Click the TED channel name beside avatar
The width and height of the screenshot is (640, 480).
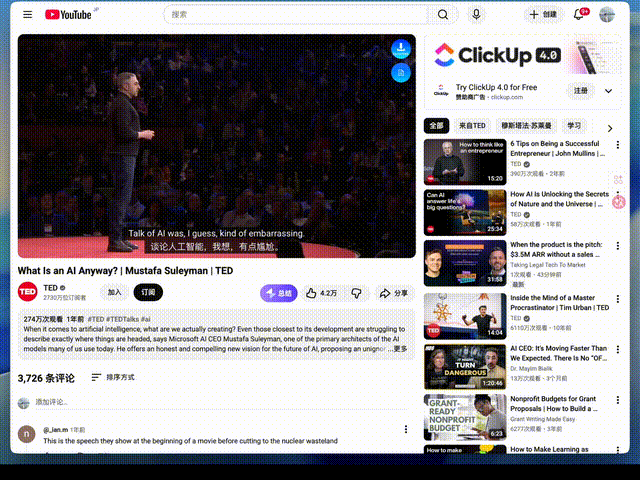tap(51, 288)
